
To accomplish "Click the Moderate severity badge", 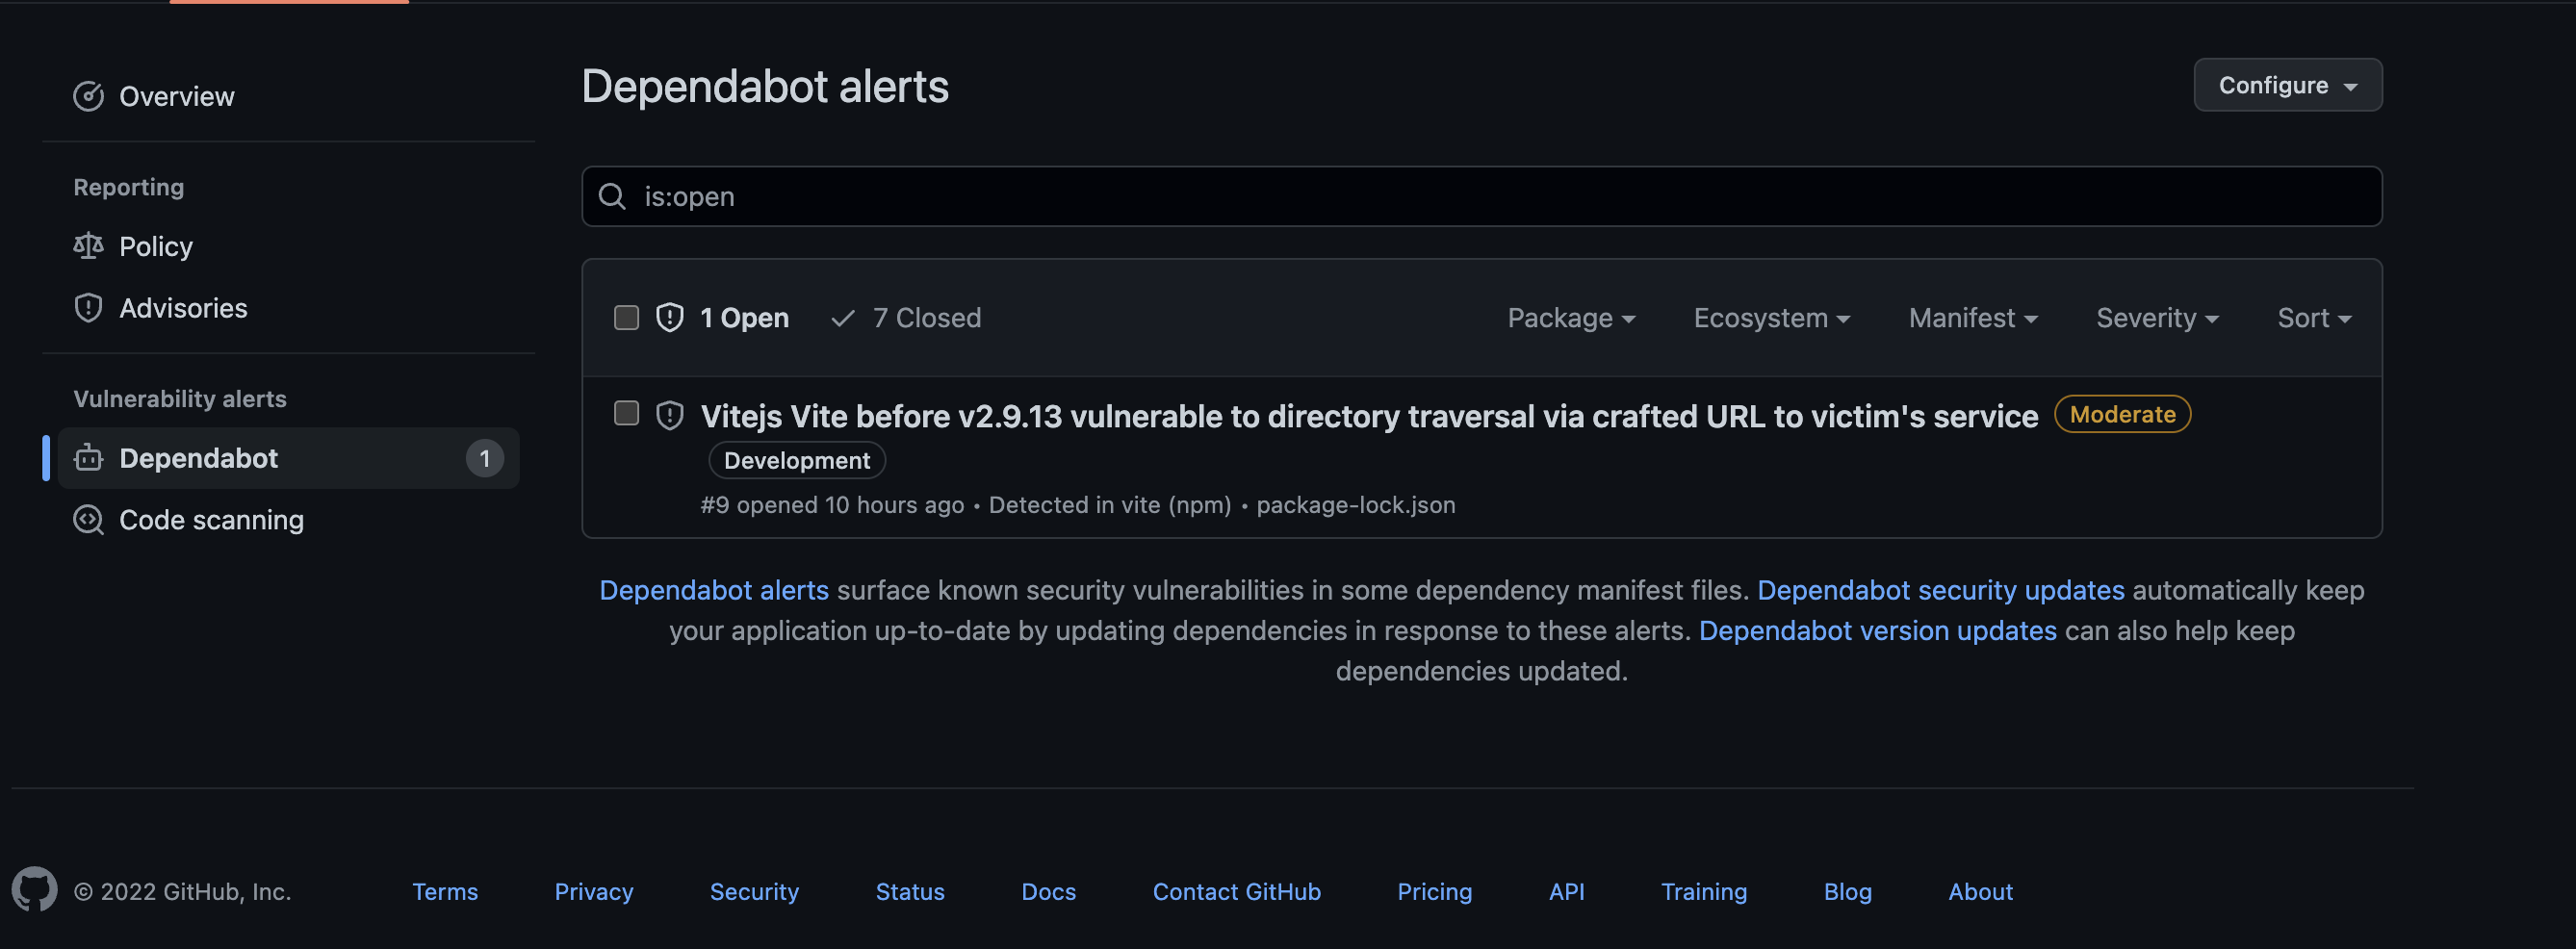I will coord(2122,414).
